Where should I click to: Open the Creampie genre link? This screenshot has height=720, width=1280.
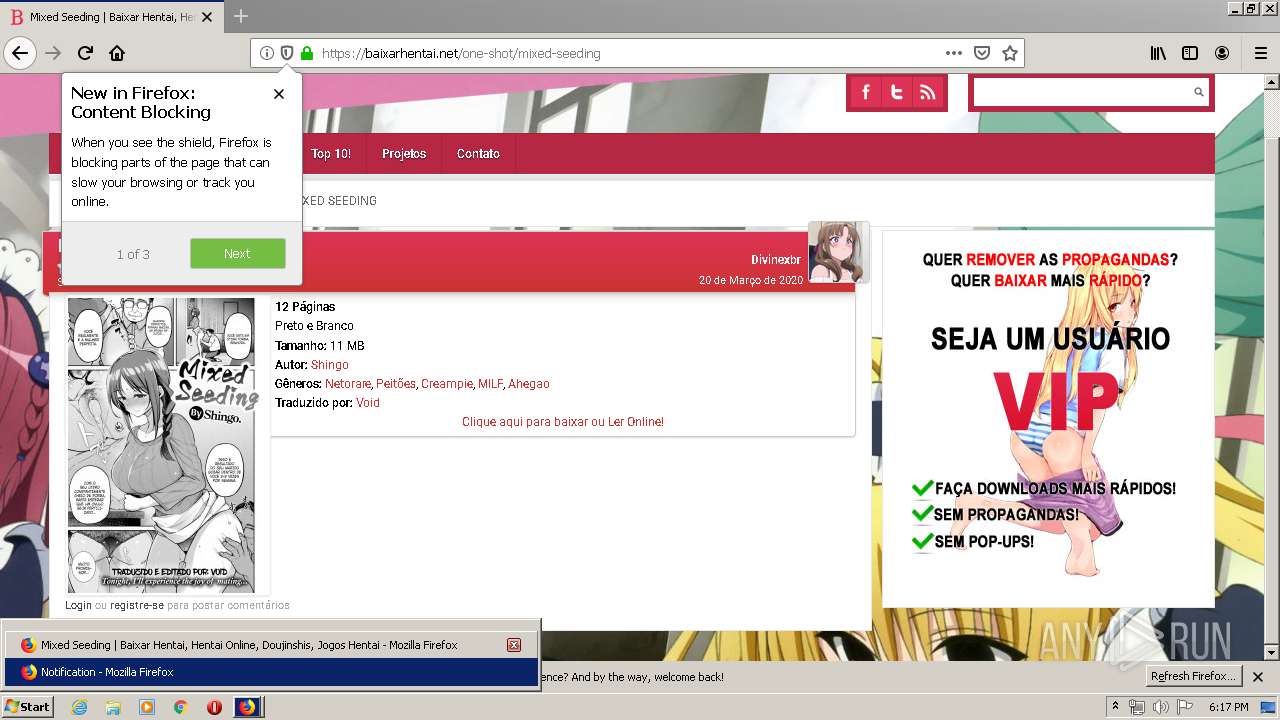click(x=447, y=384)
